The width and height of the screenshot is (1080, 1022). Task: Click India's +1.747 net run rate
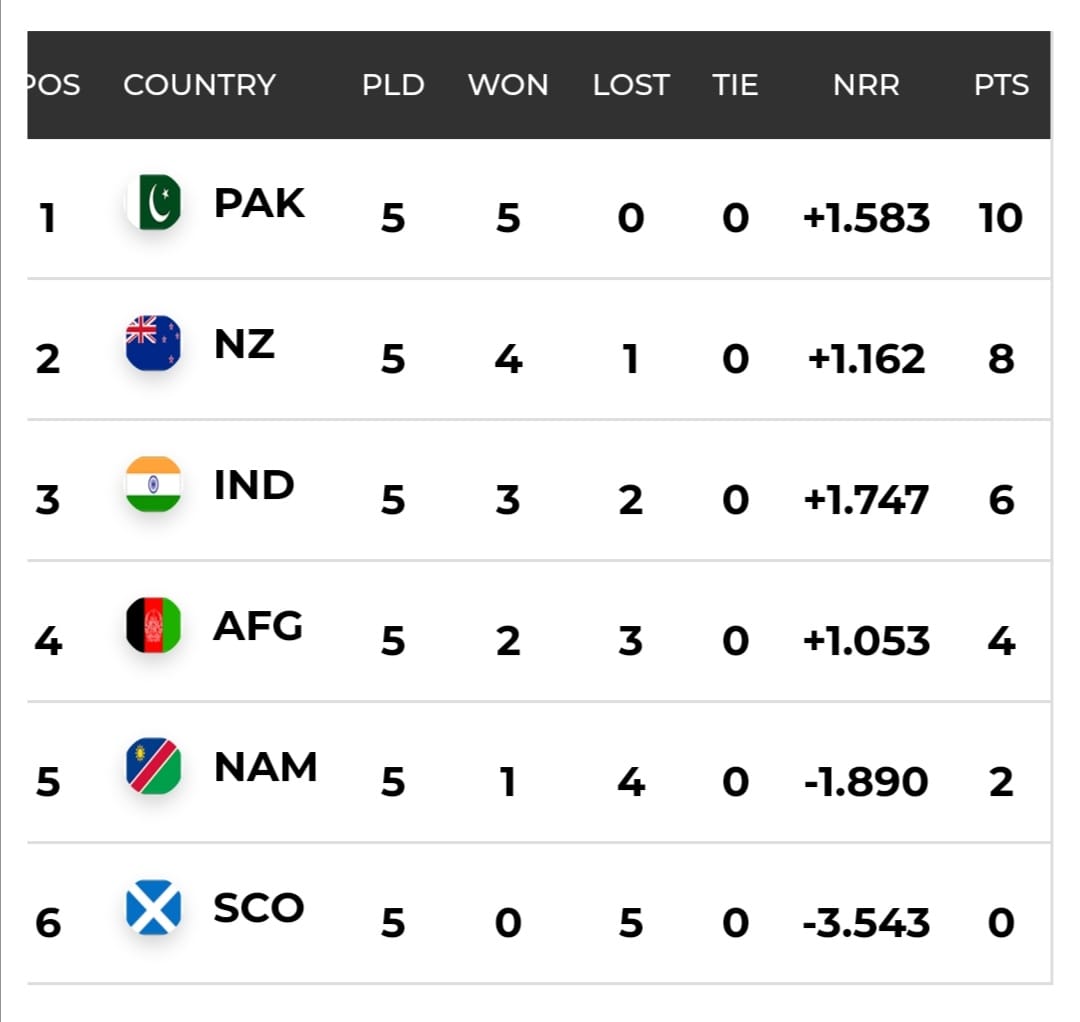click(866, 500)
